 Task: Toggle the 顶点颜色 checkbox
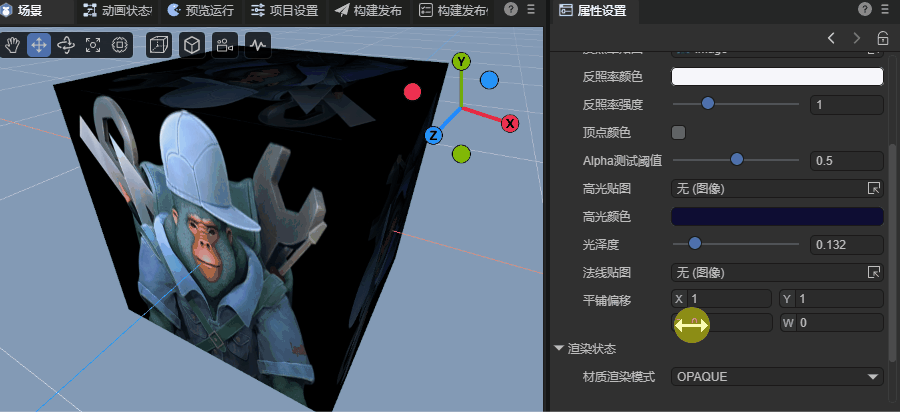[x=678, y=132]
